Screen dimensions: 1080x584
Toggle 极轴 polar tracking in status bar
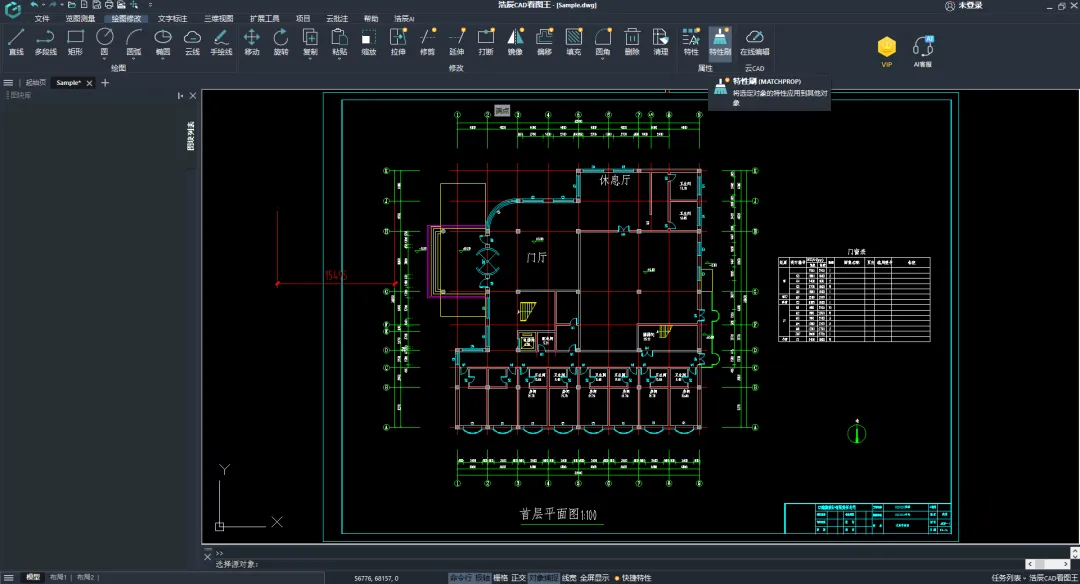[x=482, y=578]
